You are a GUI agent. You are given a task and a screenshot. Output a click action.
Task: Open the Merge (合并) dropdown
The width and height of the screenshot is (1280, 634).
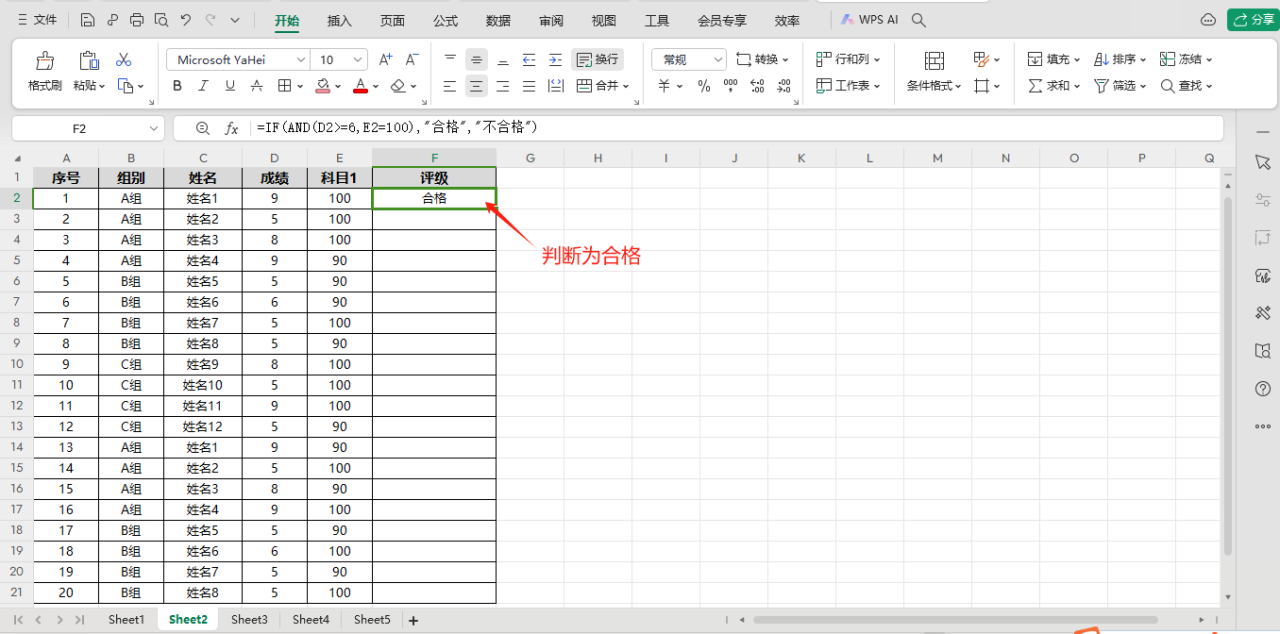(603, 86)
